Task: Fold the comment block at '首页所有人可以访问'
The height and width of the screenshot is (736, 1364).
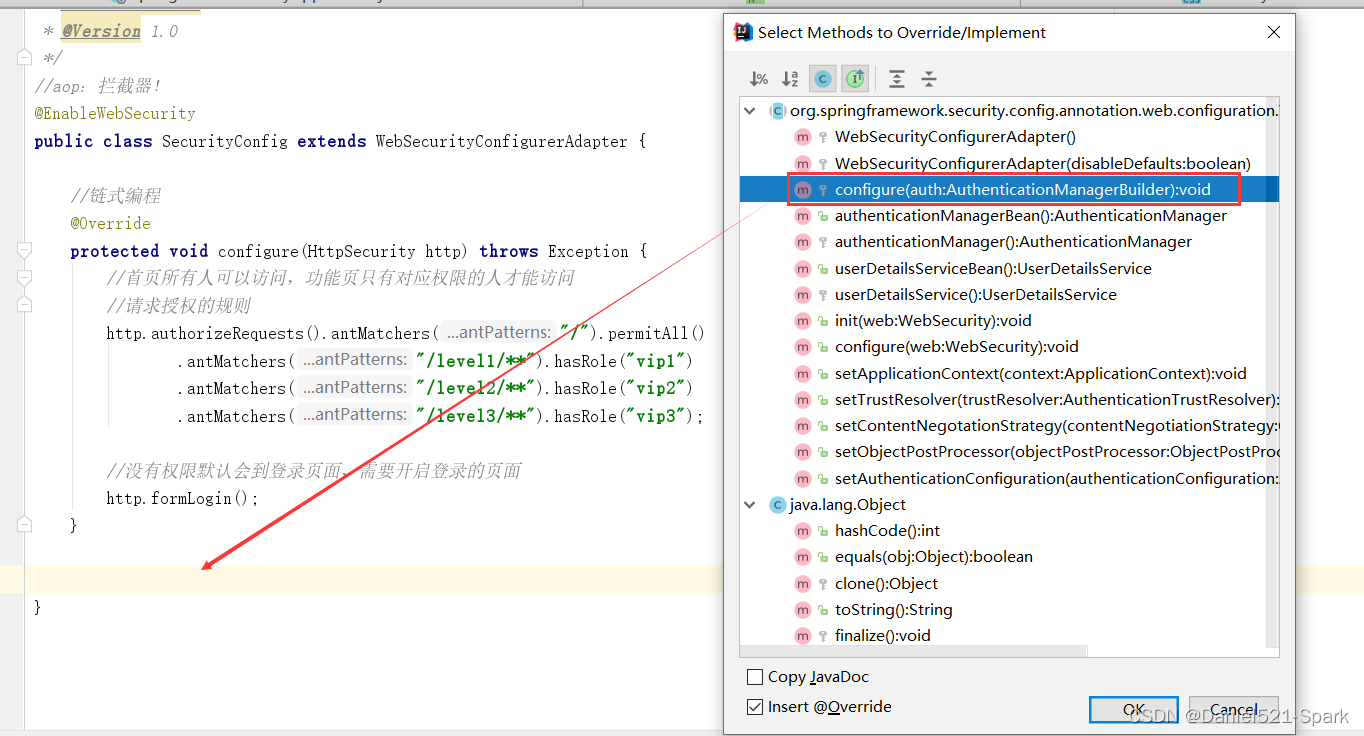Action: point(25,278)
